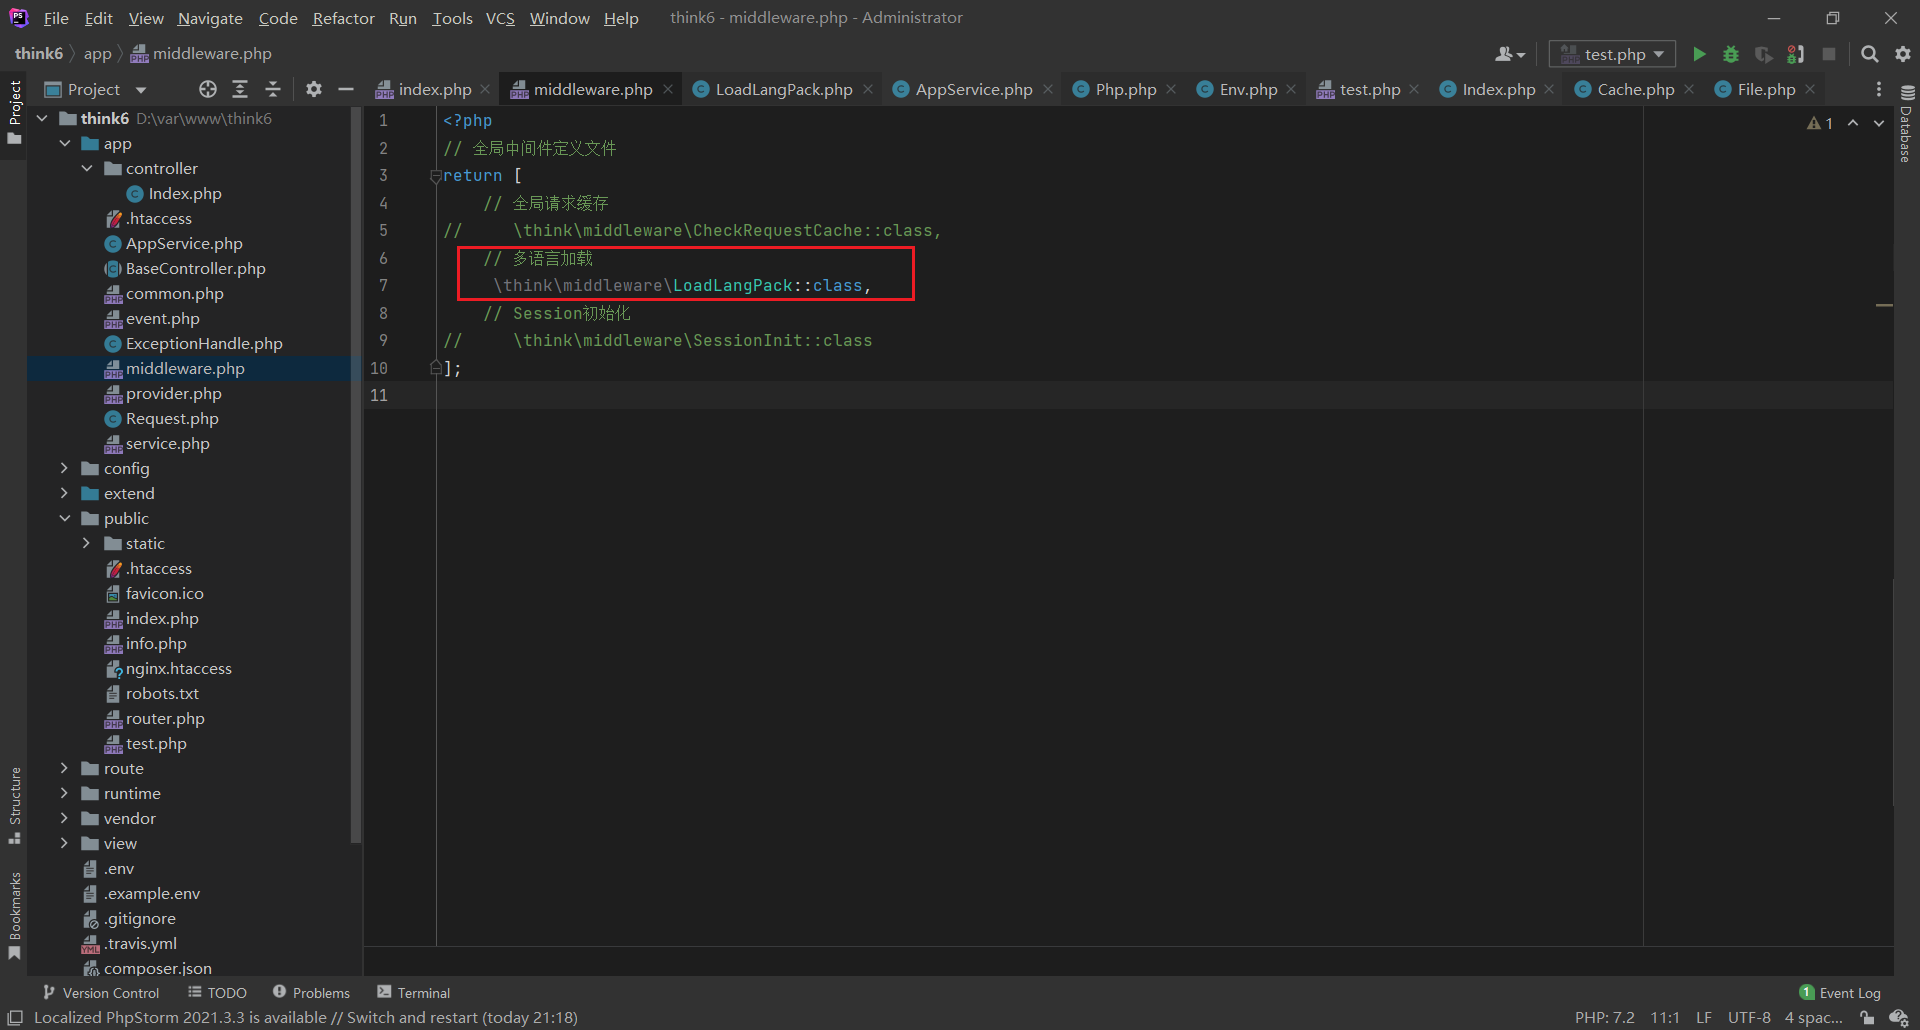Change PHP: 7.2 language level
1920x1030 pixels.
click(1604, 1018)
